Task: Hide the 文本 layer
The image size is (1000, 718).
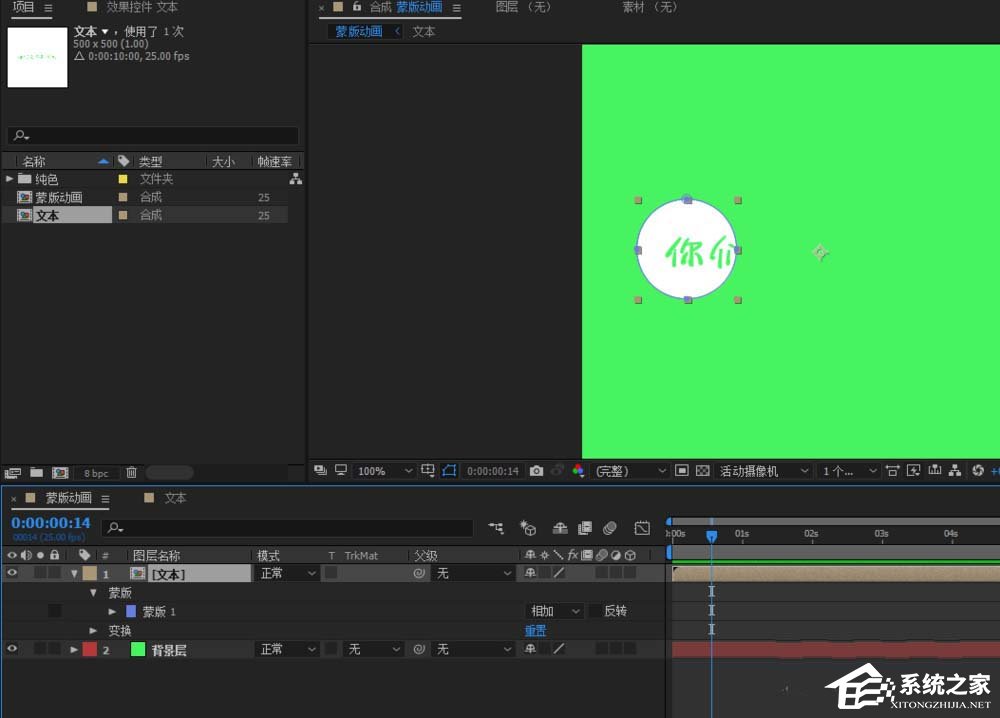Action: pos(12,573)
